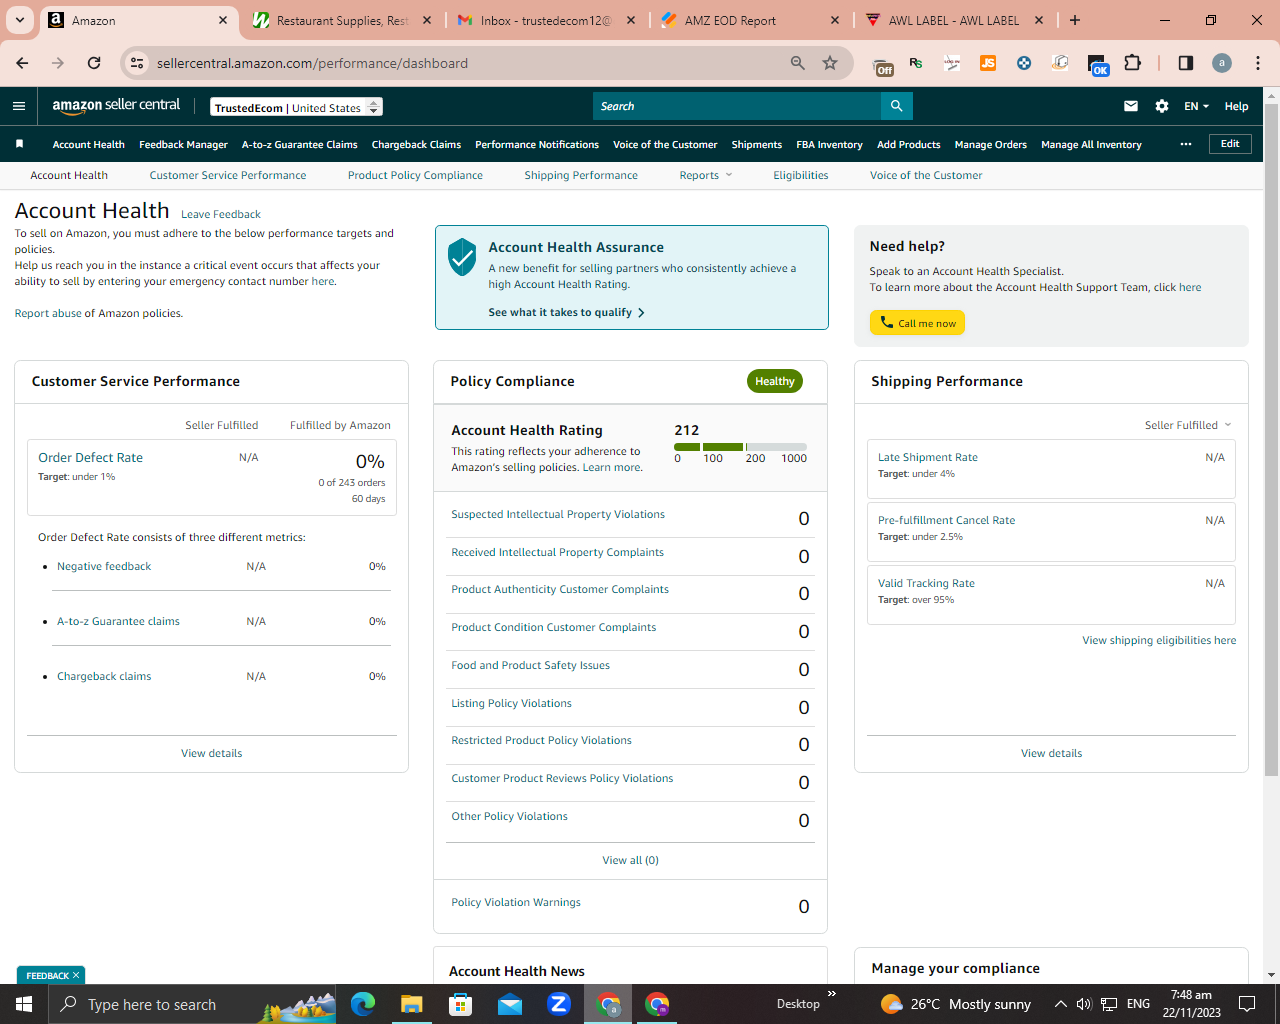Image resolution: width=1280 pixels, height=1024 pixels.
Task: Launch Microsoft Edge from the taskbar
Action: (362, 1004)
